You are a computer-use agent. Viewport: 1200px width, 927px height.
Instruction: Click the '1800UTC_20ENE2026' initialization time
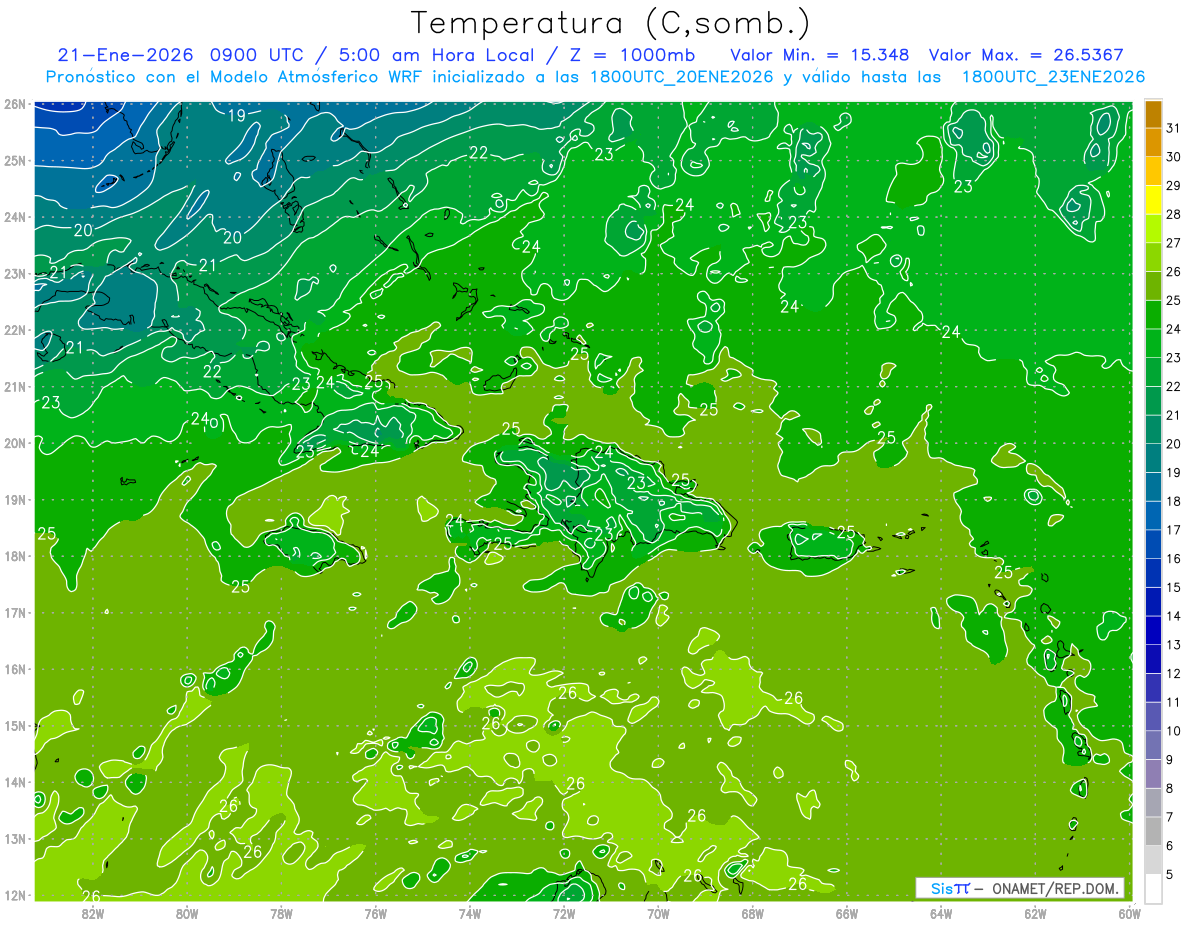tap(680, 77)
